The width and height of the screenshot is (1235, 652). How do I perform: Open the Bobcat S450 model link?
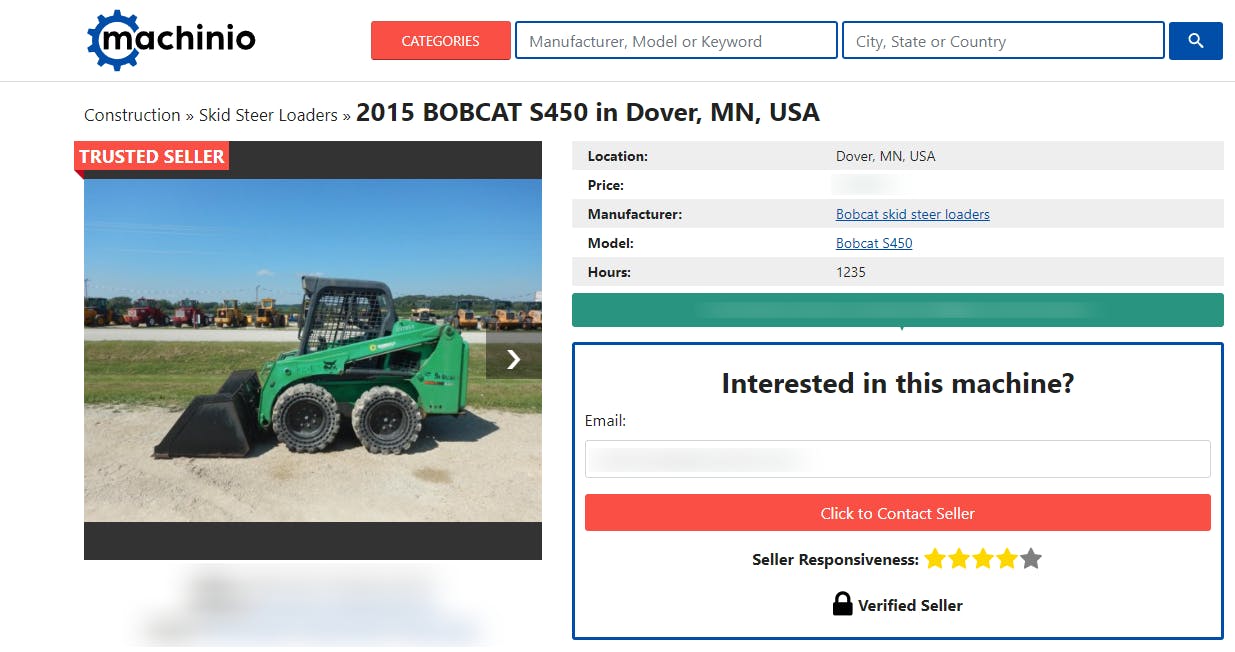pyautogui.click(x=874, y=243)
